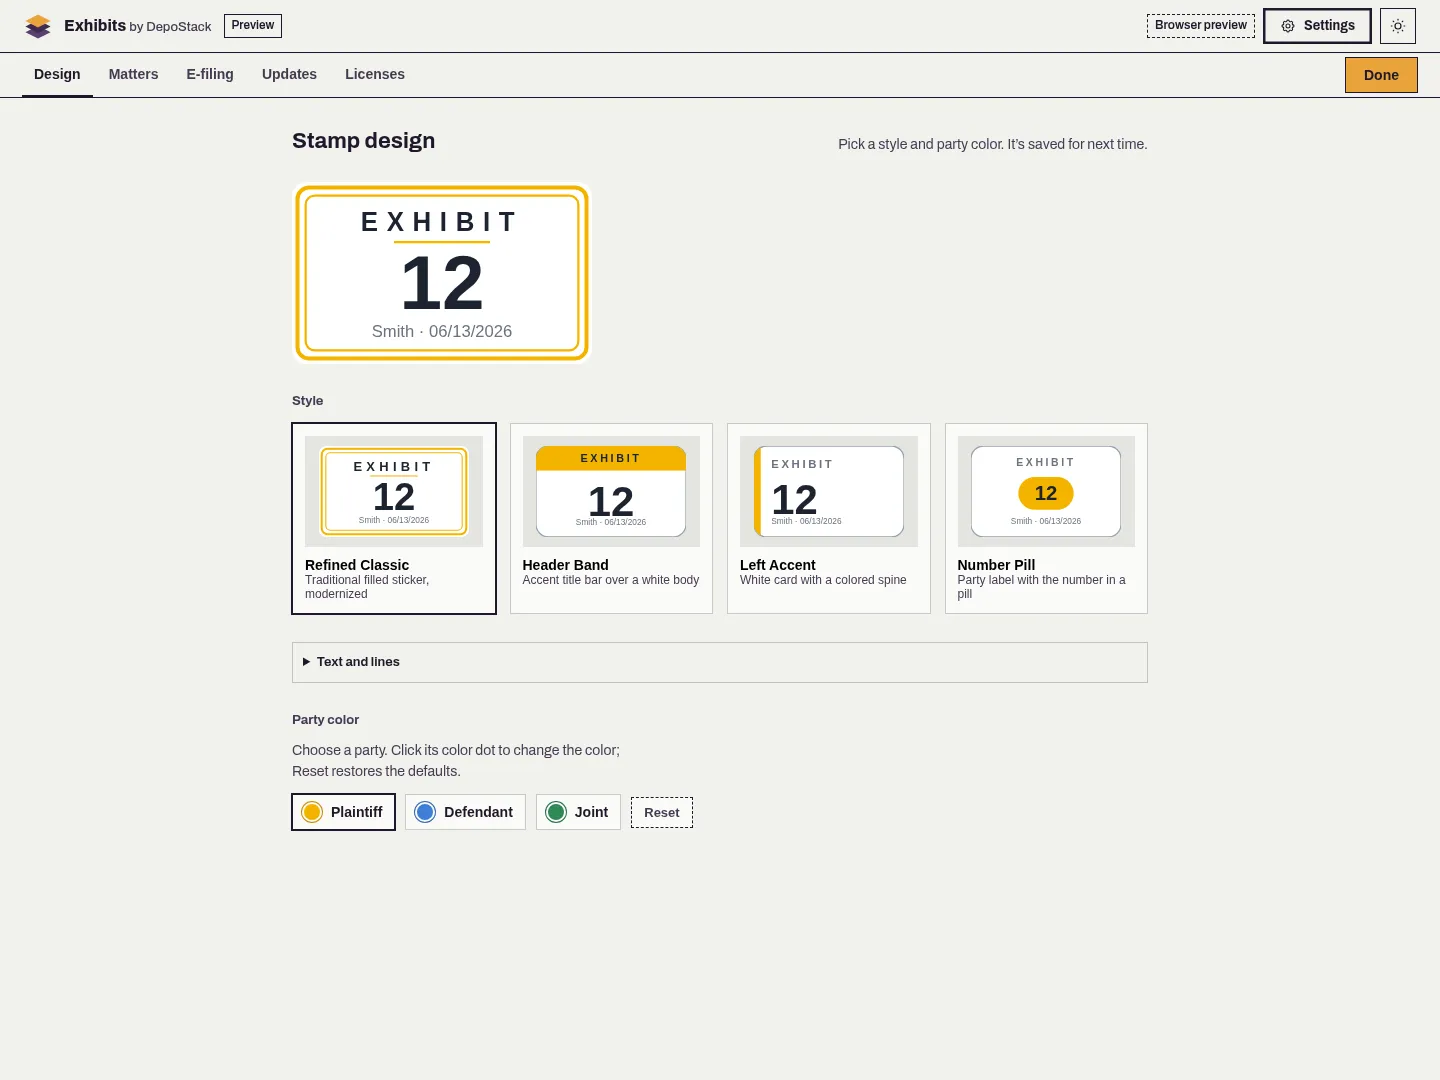The height and width of the screenshot is (1080, 1440).
Task: Open the Matters tab
Action: (133, 75)
